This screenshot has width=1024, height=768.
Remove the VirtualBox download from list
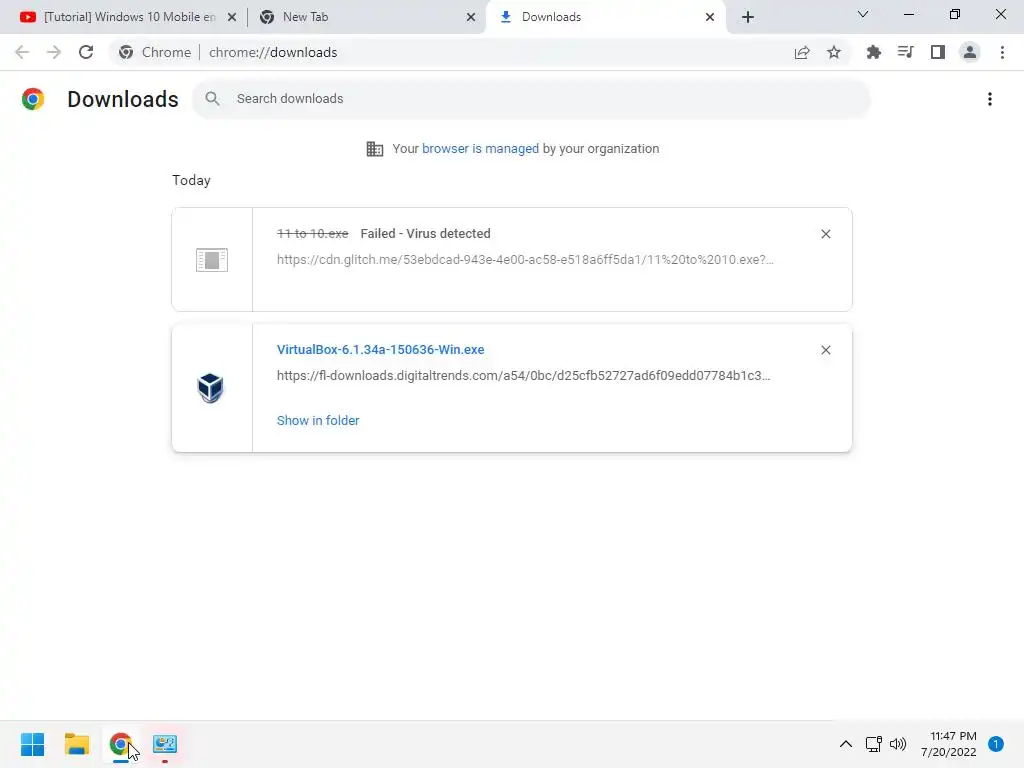coord(825,350)
